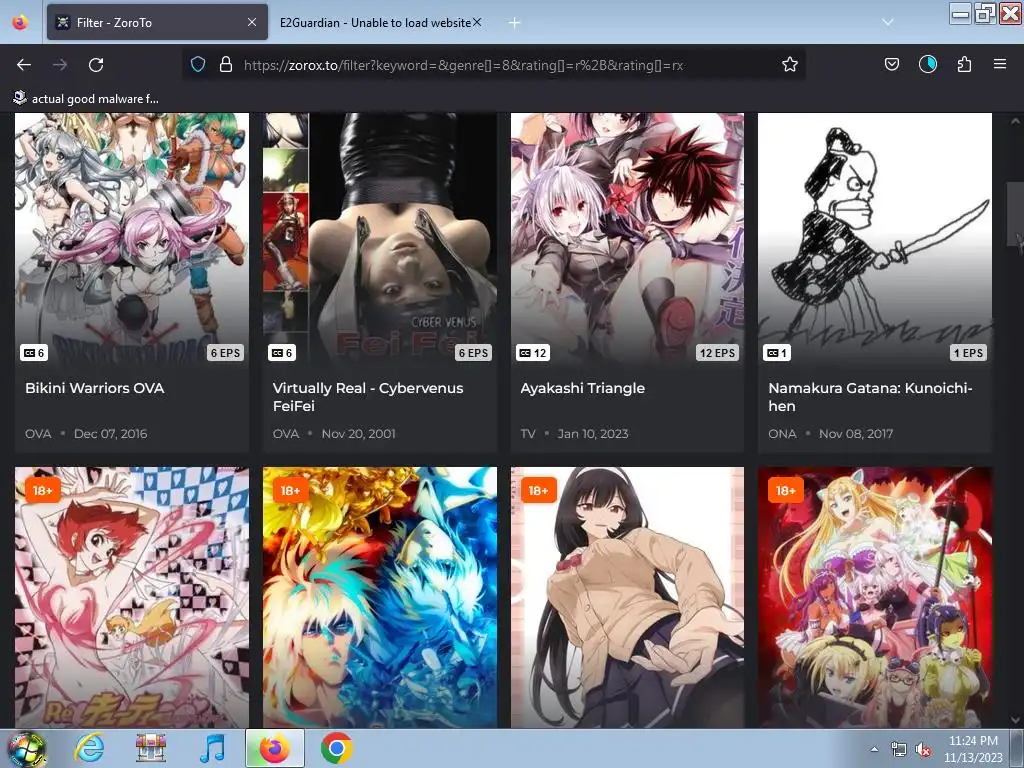Viewport: 1024px width, 768px height.
Task: Open the Firefox hamburger menu
Action: [999, 64]
